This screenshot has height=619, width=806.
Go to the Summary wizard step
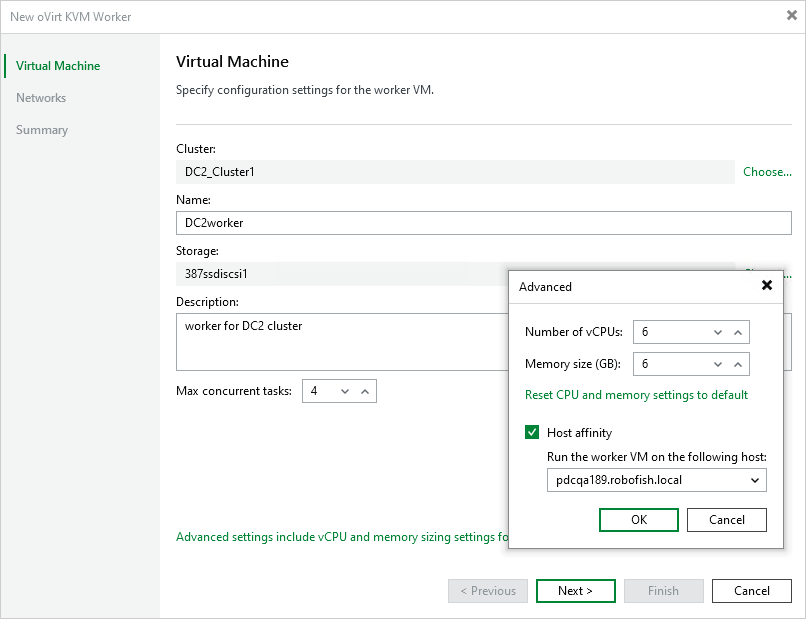pos(42,130)
